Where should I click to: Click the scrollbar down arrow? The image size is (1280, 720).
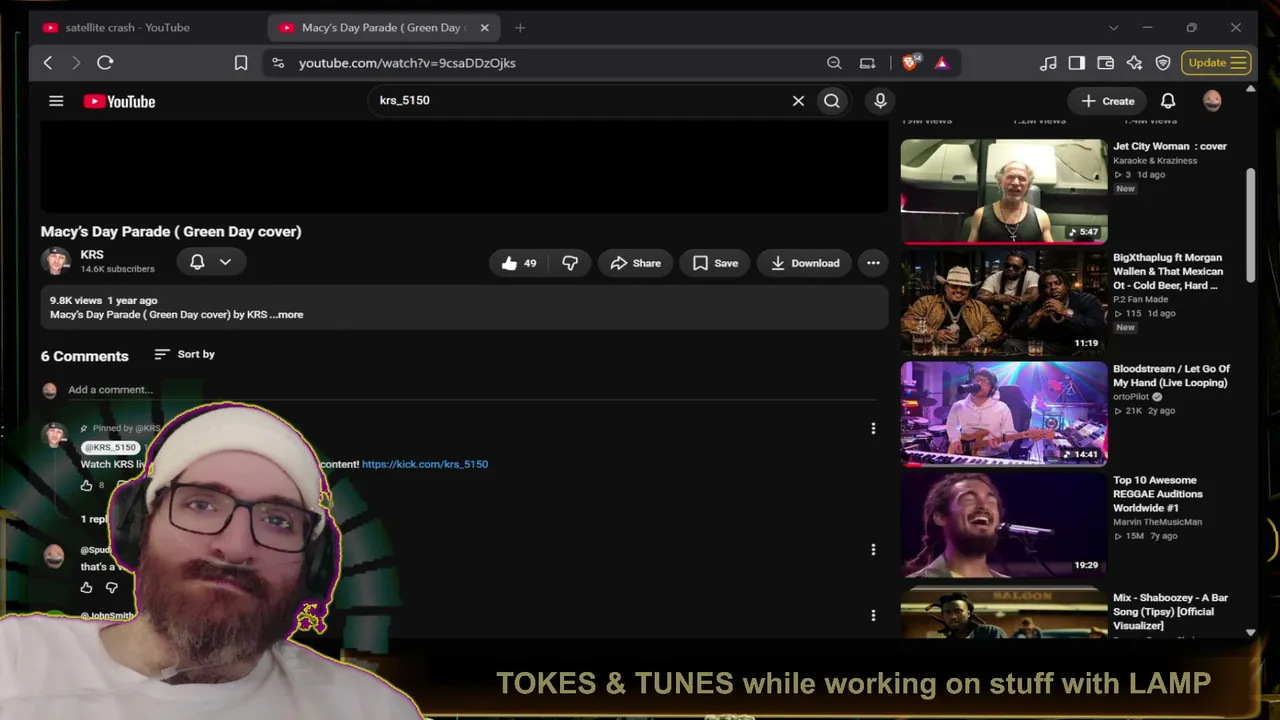1251,633
